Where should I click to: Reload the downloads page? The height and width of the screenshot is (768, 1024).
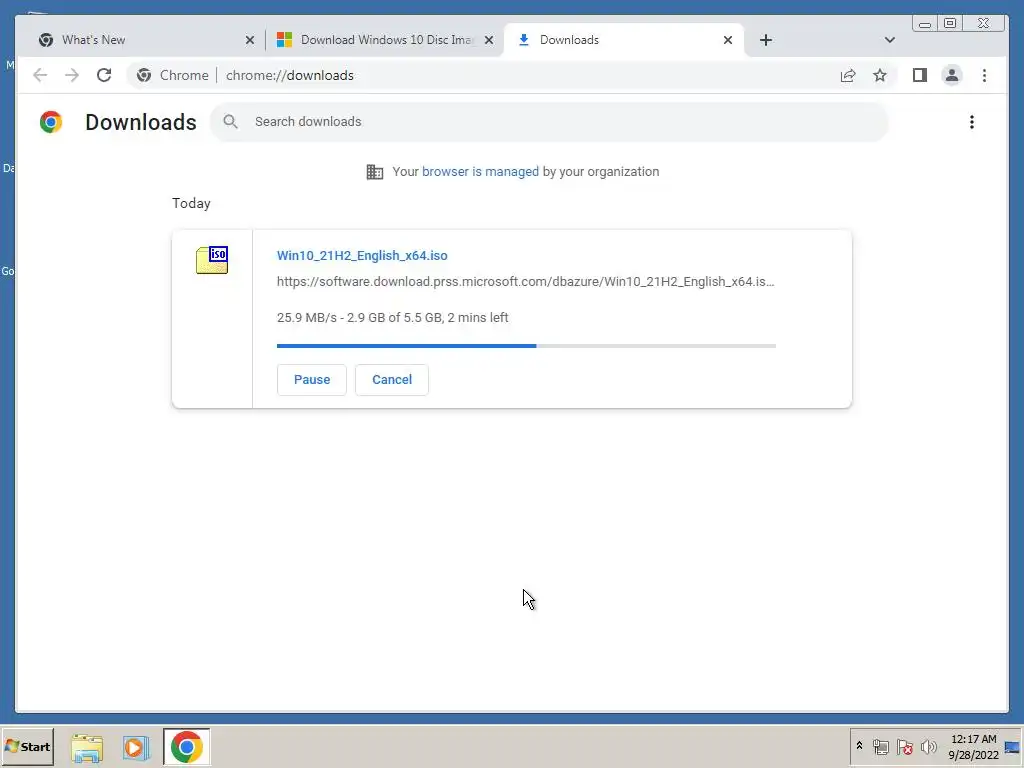[x=104, y=75]
